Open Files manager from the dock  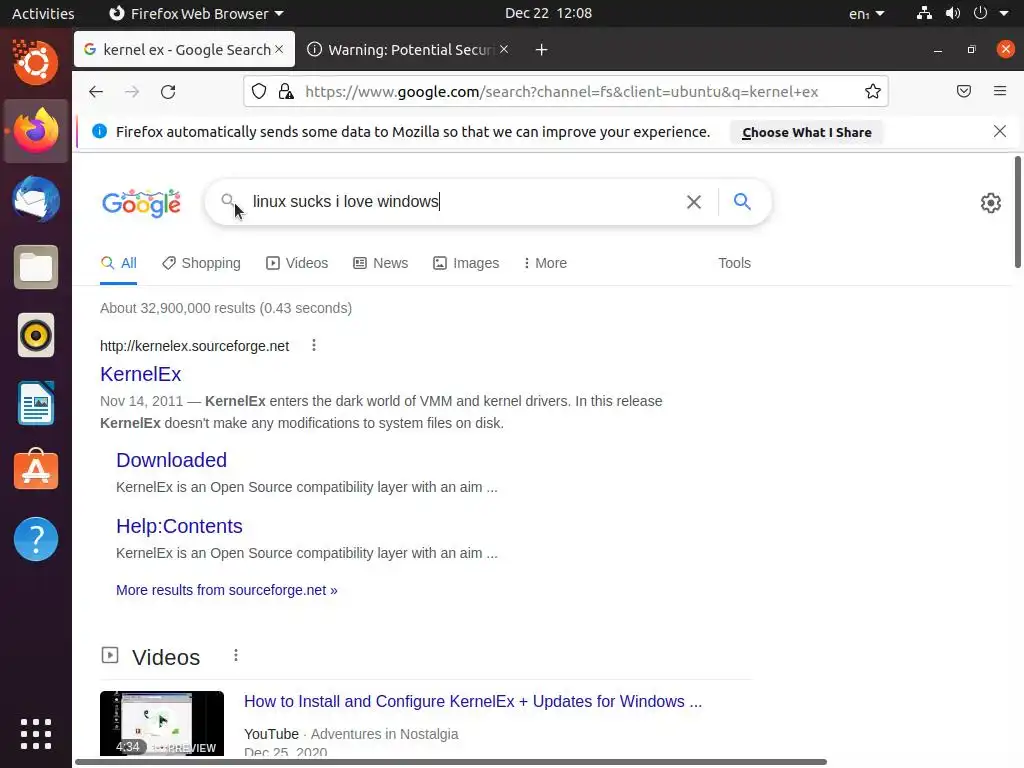36,267
